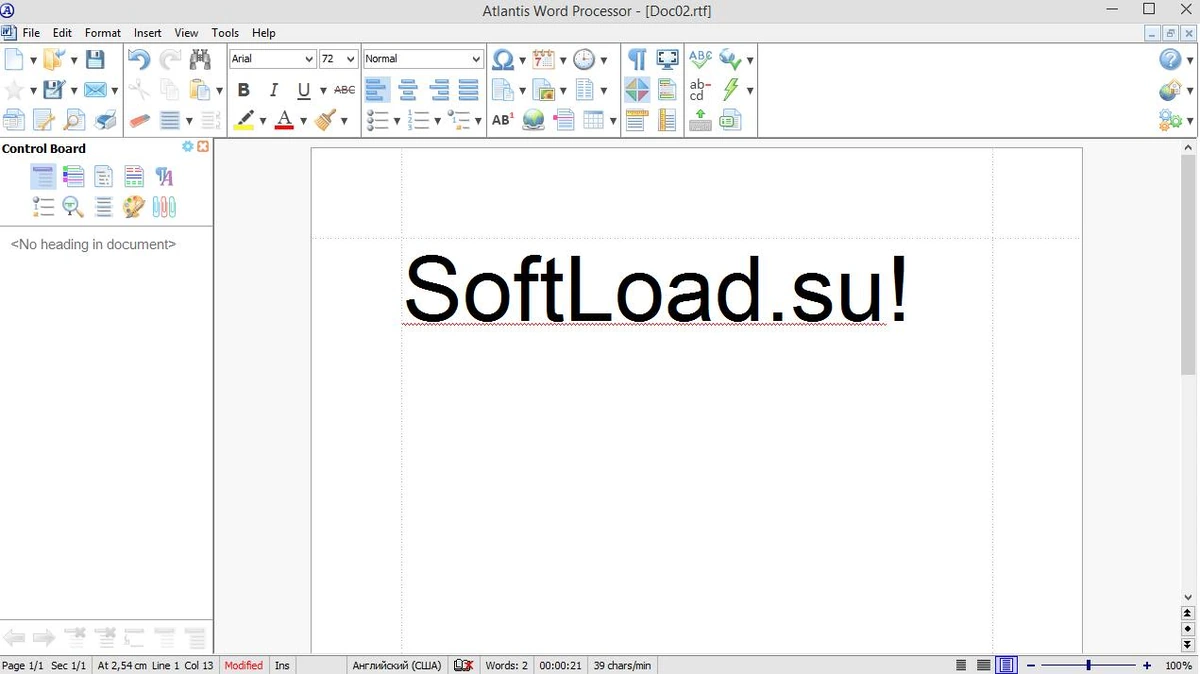Screen dimensions: 1200x674
Task: Expand the Open folder dropdown arrow
Action: 73,60
